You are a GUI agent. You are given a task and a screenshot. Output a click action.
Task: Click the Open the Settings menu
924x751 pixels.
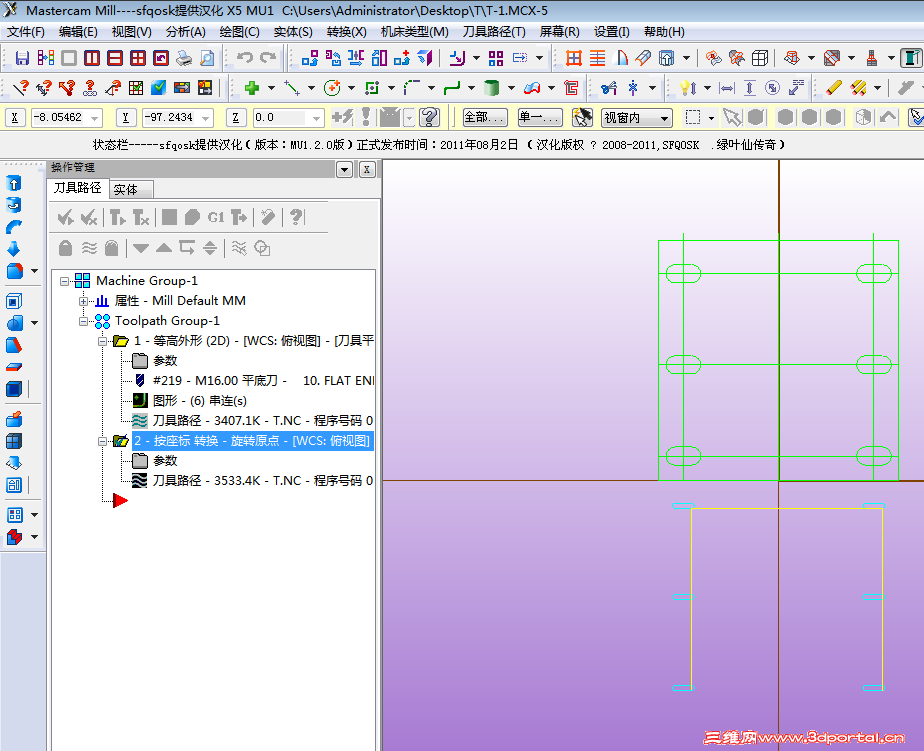coord(611,32)
